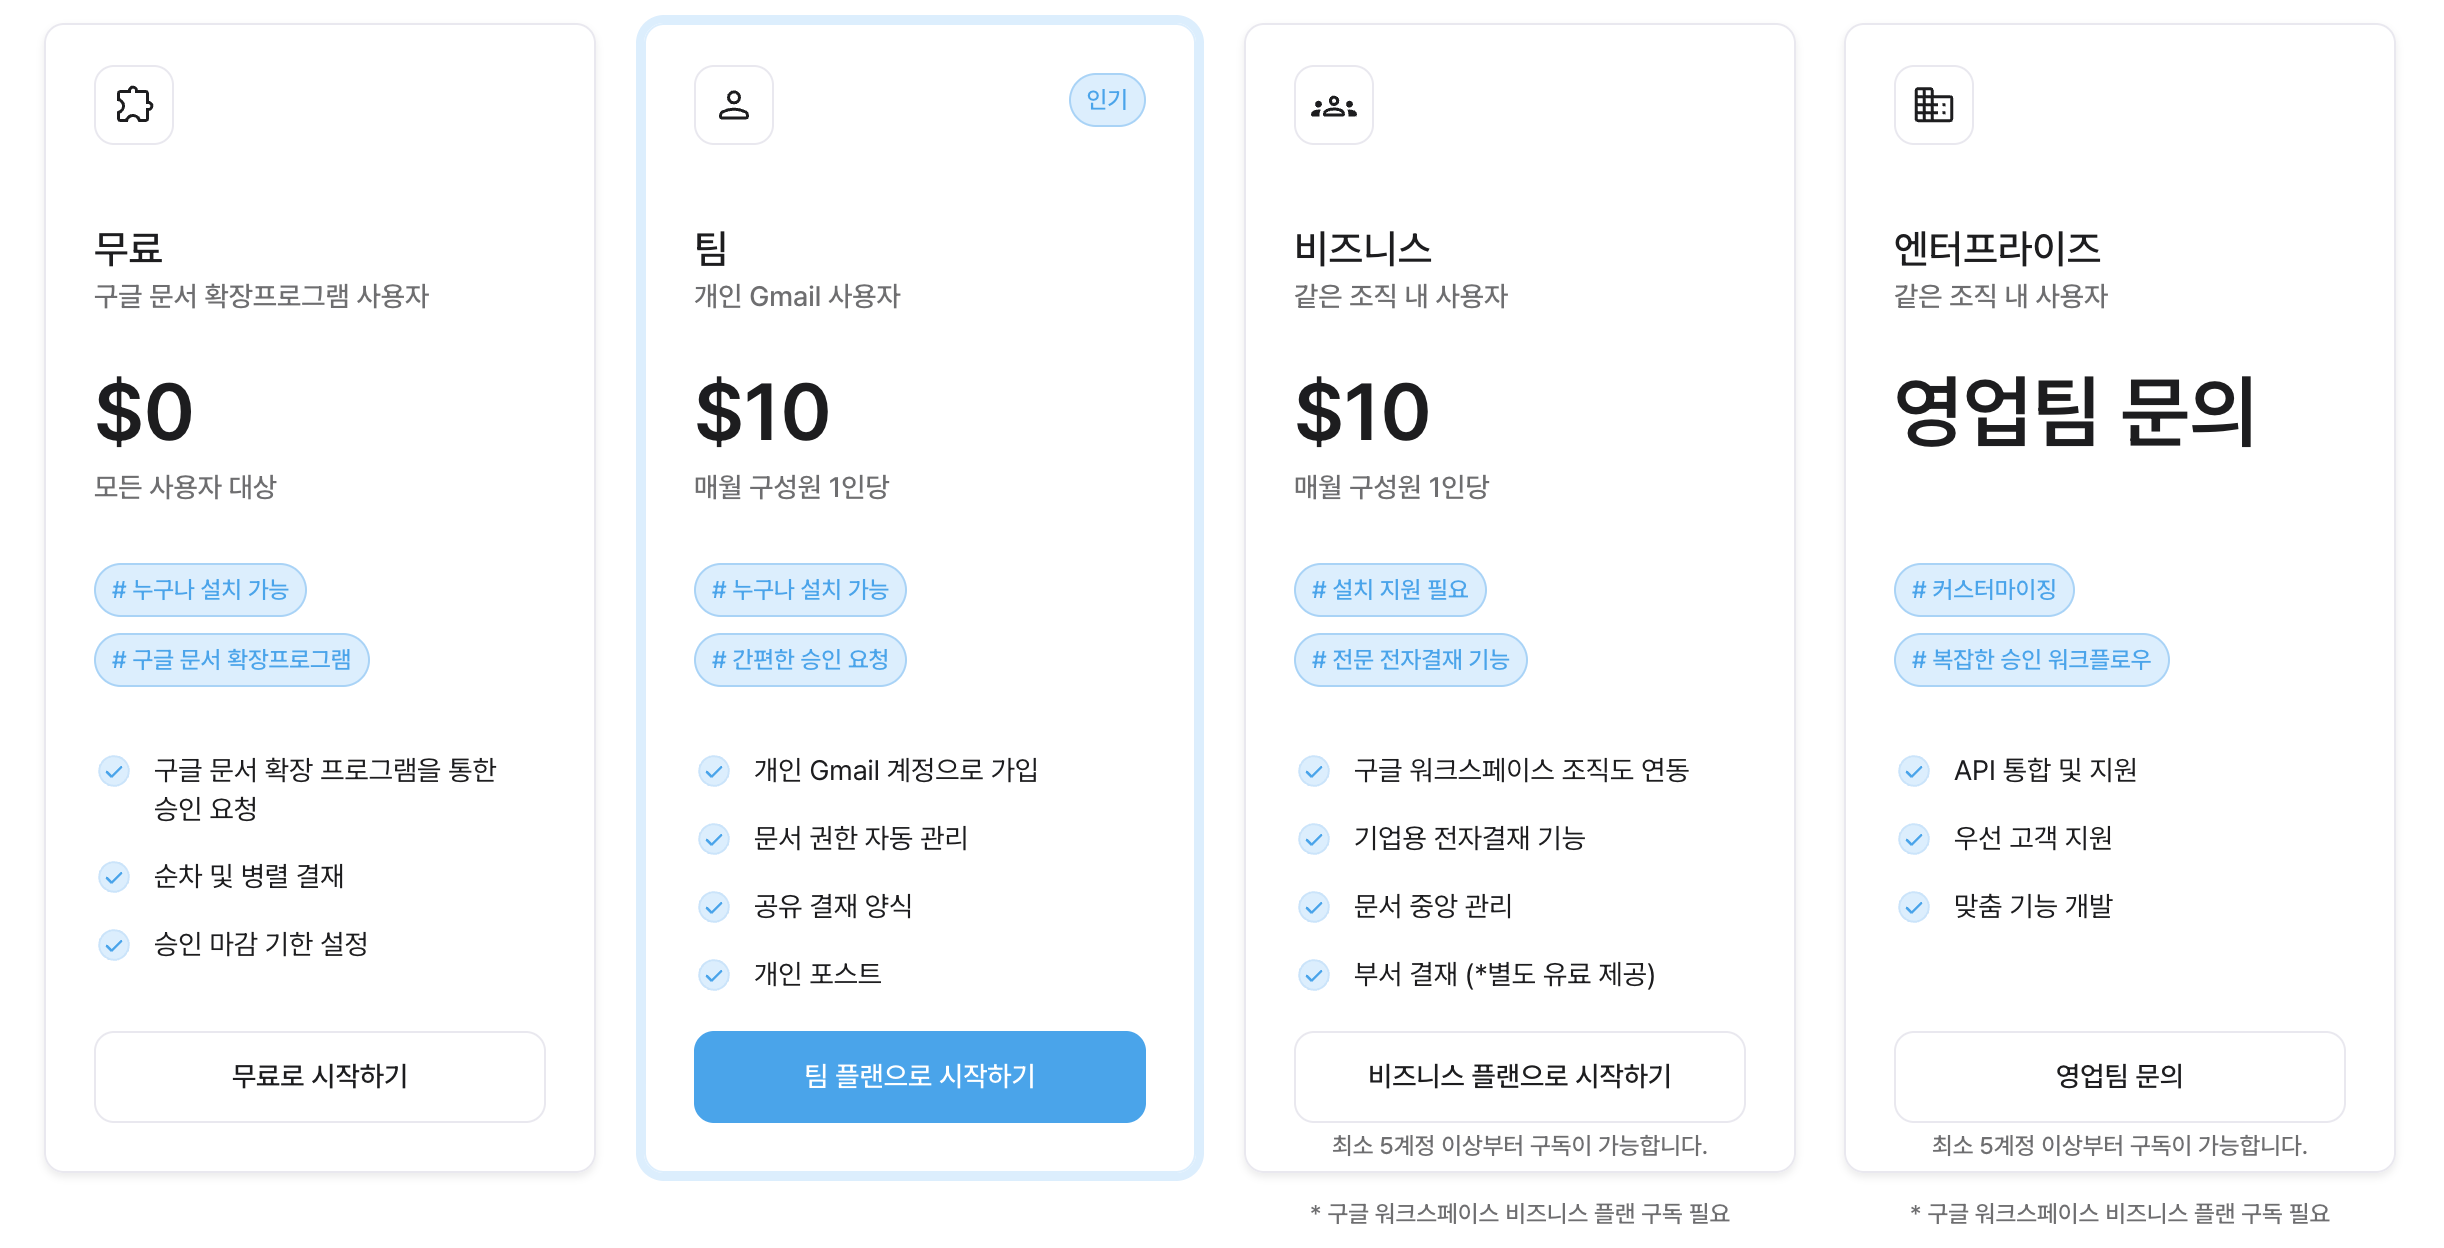Viewport: 2444px width, 1248px height.
Task: Click the '# 복잡한 승인 워크플로우' tag
Action: coord(2031,660)
